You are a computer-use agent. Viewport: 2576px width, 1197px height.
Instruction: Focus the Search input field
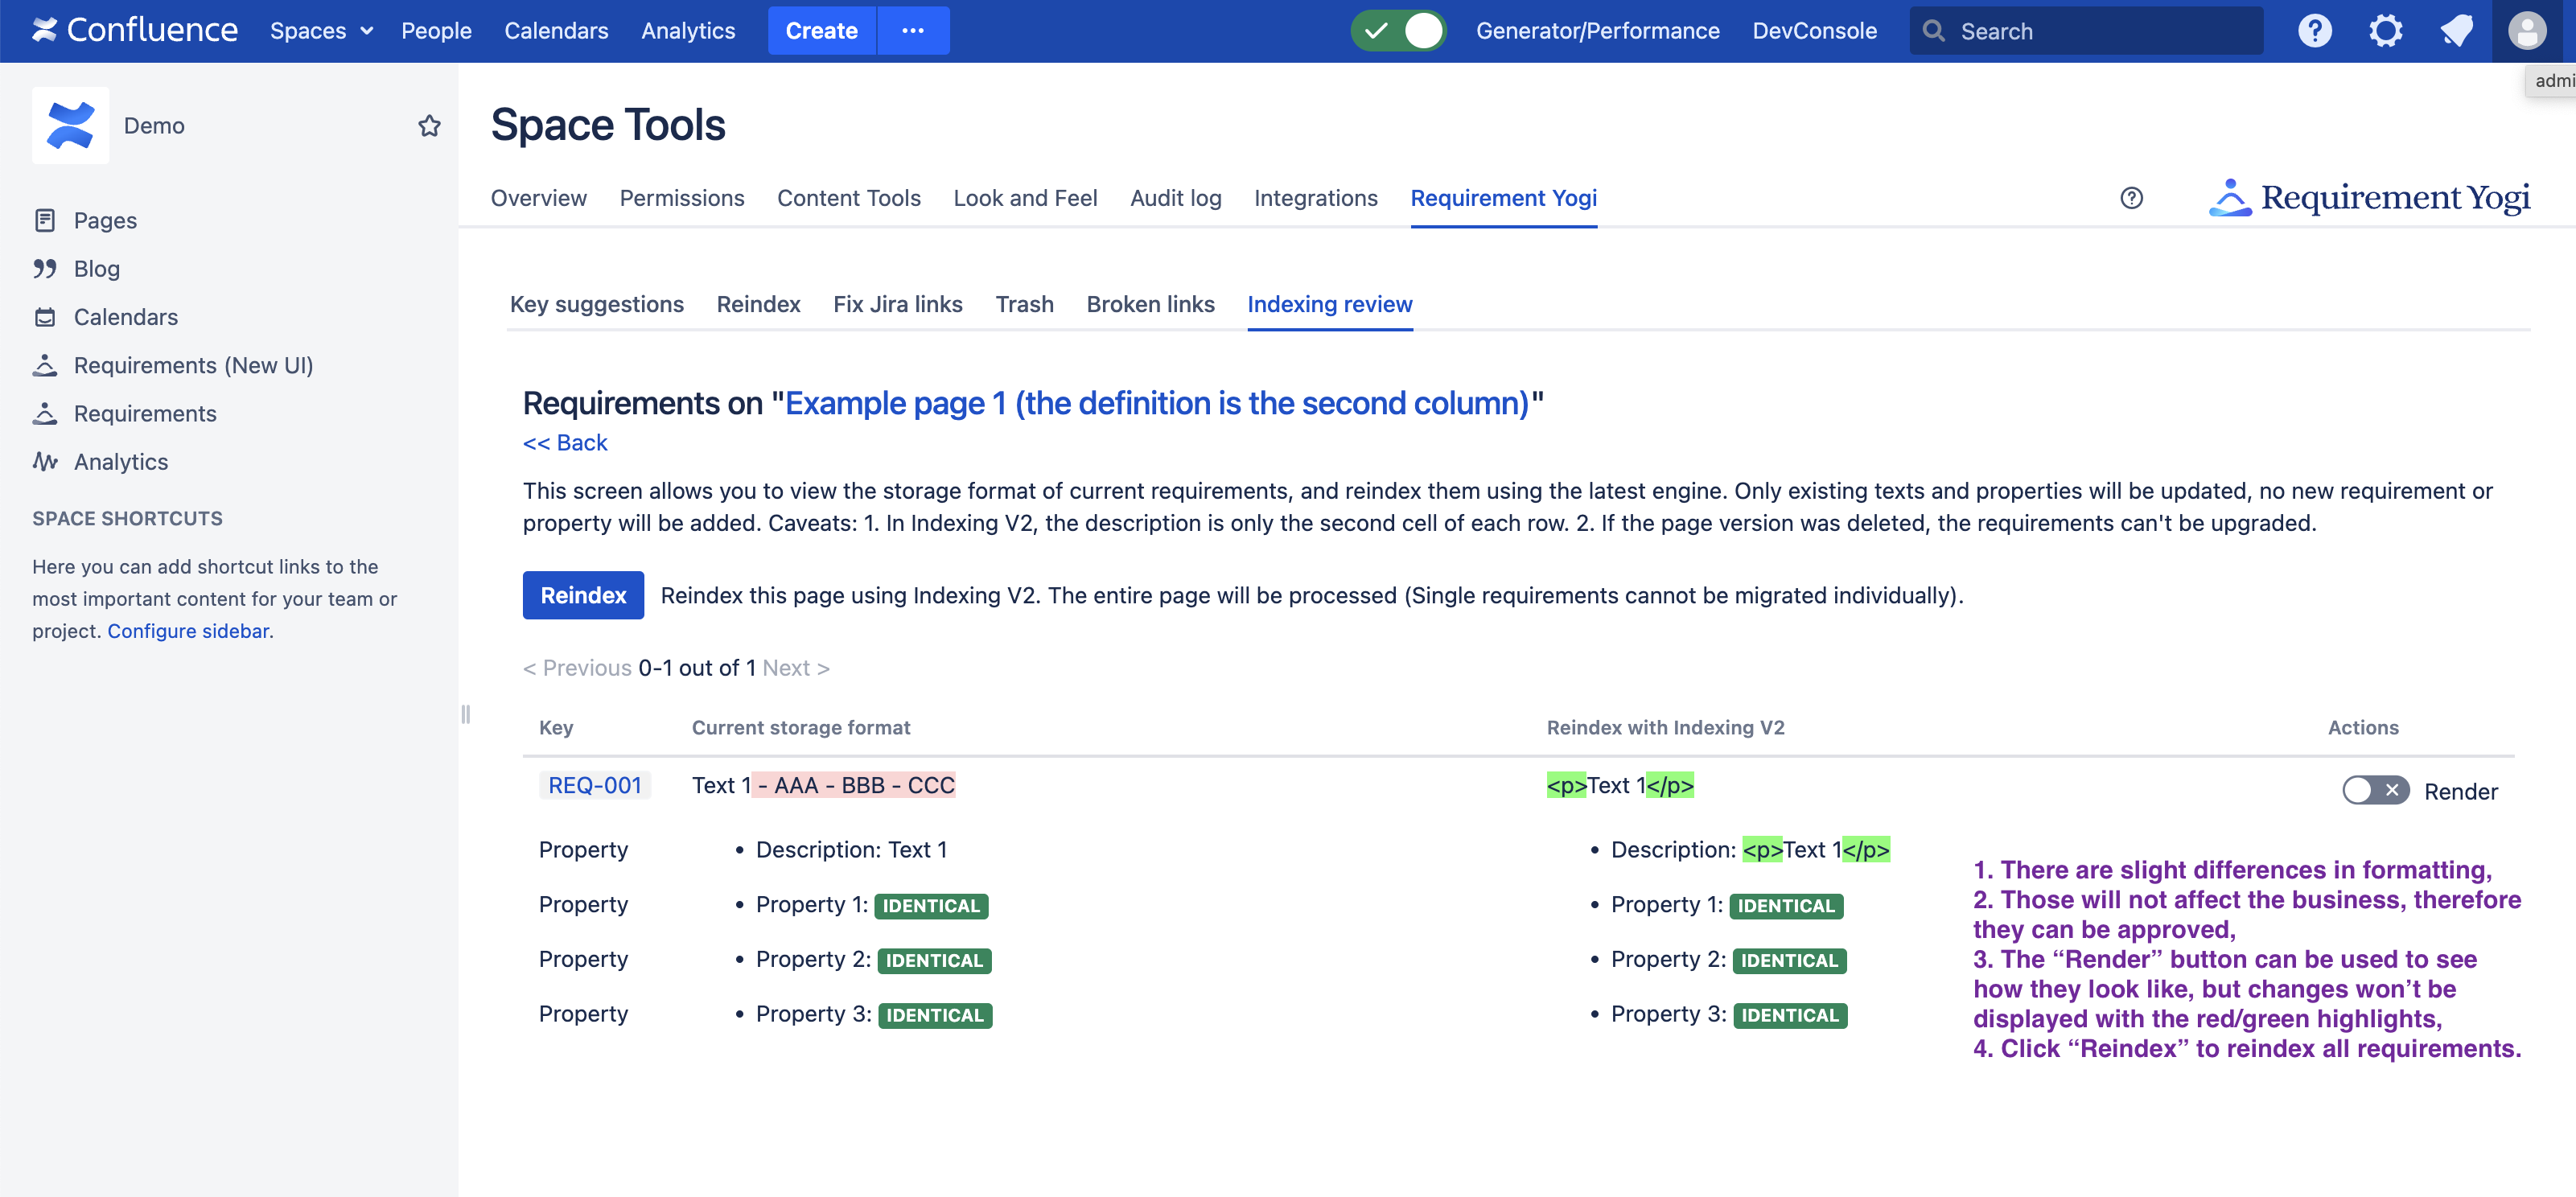pos(2100,31)
